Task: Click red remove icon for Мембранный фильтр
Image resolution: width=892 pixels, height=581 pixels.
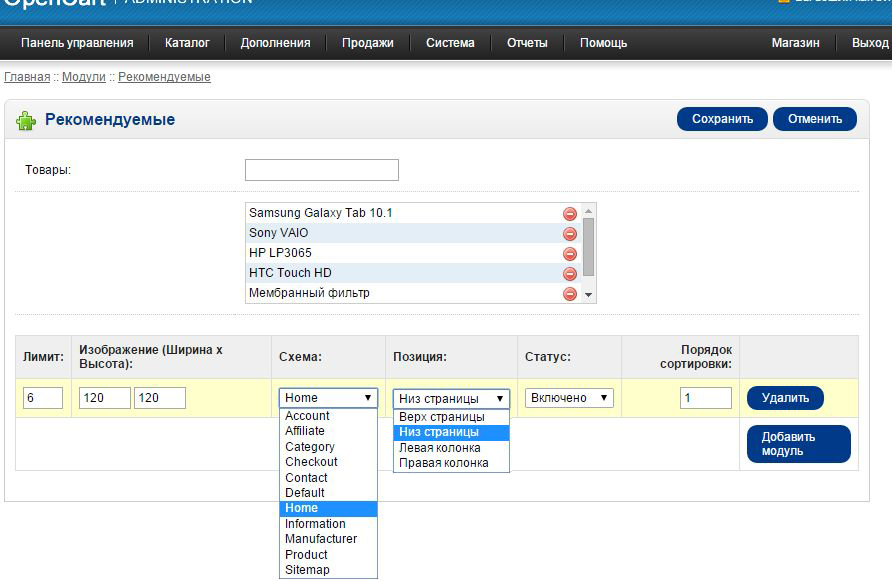Action: tap(570, 294)
